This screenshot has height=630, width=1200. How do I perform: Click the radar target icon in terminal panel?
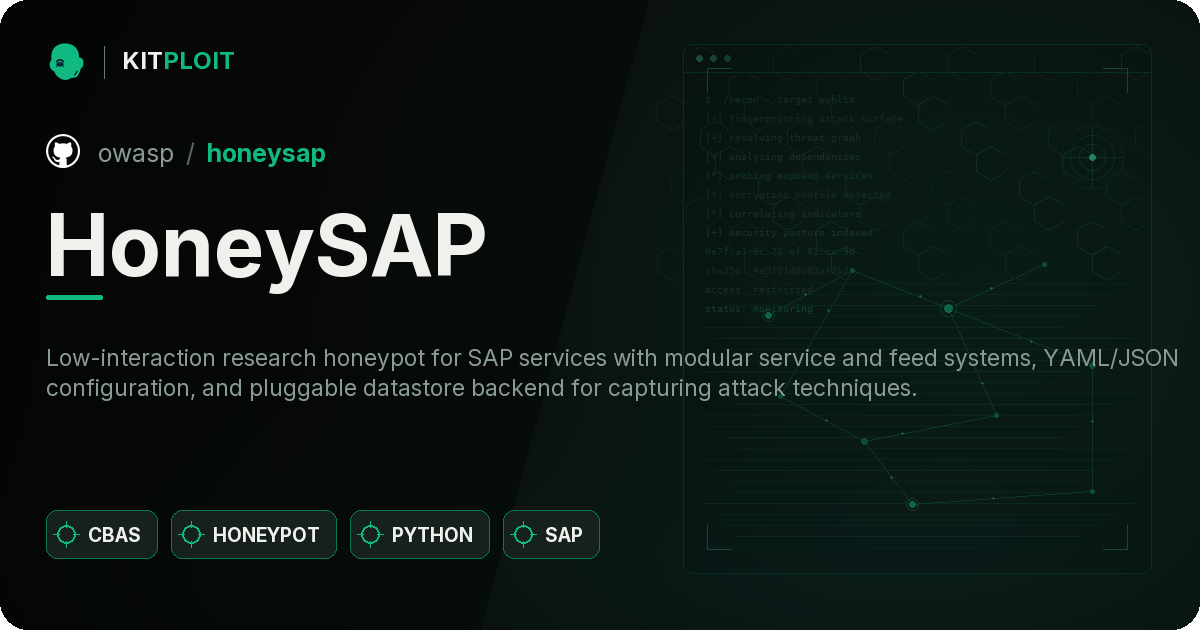click(x=1092, y=157)
